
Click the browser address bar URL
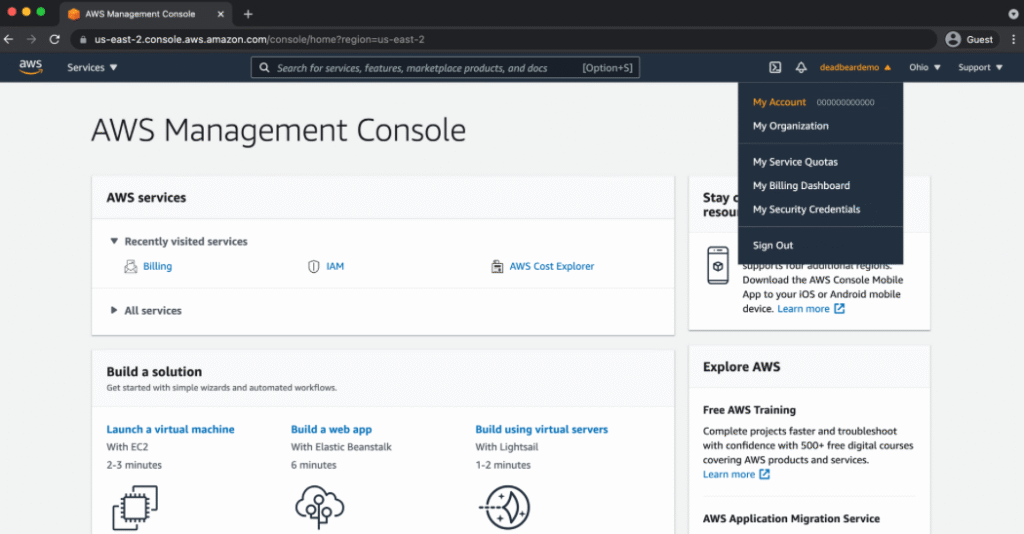pyautogui.click(x=259, y=39)
